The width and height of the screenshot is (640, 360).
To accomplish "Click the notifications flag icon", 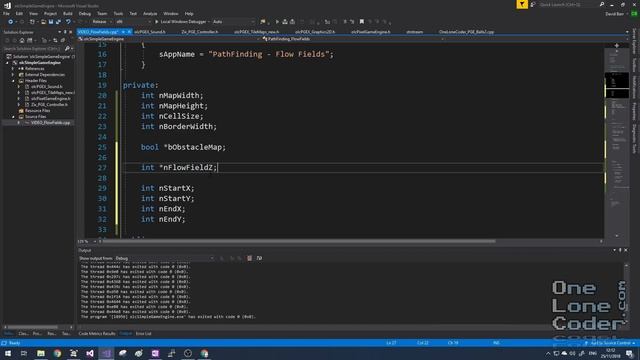I will click(x=522, y=4).
